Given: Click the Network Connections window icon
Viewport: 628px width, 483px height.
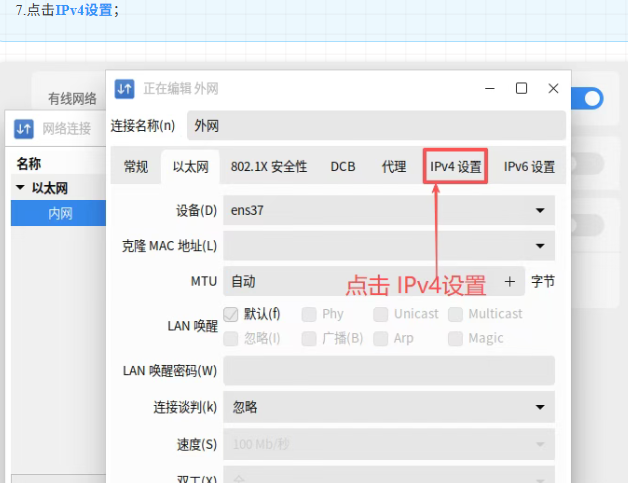Looking at the screenshot, I should [23, 128].
